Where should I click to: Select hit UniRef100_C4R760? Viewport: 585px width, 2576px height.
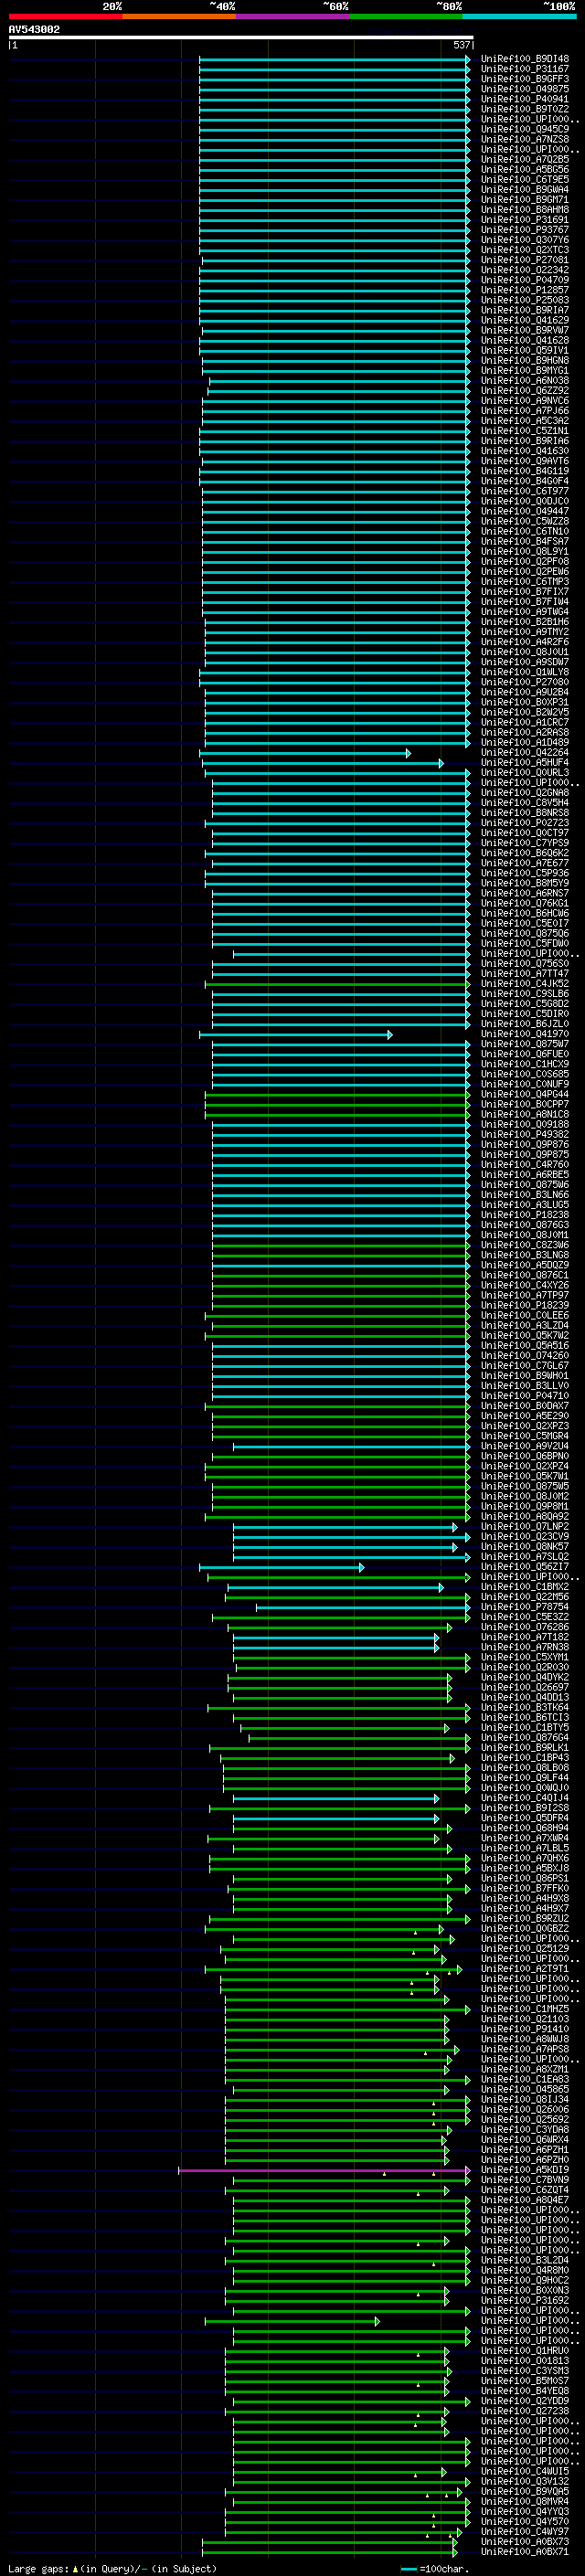pos(524,1164)
